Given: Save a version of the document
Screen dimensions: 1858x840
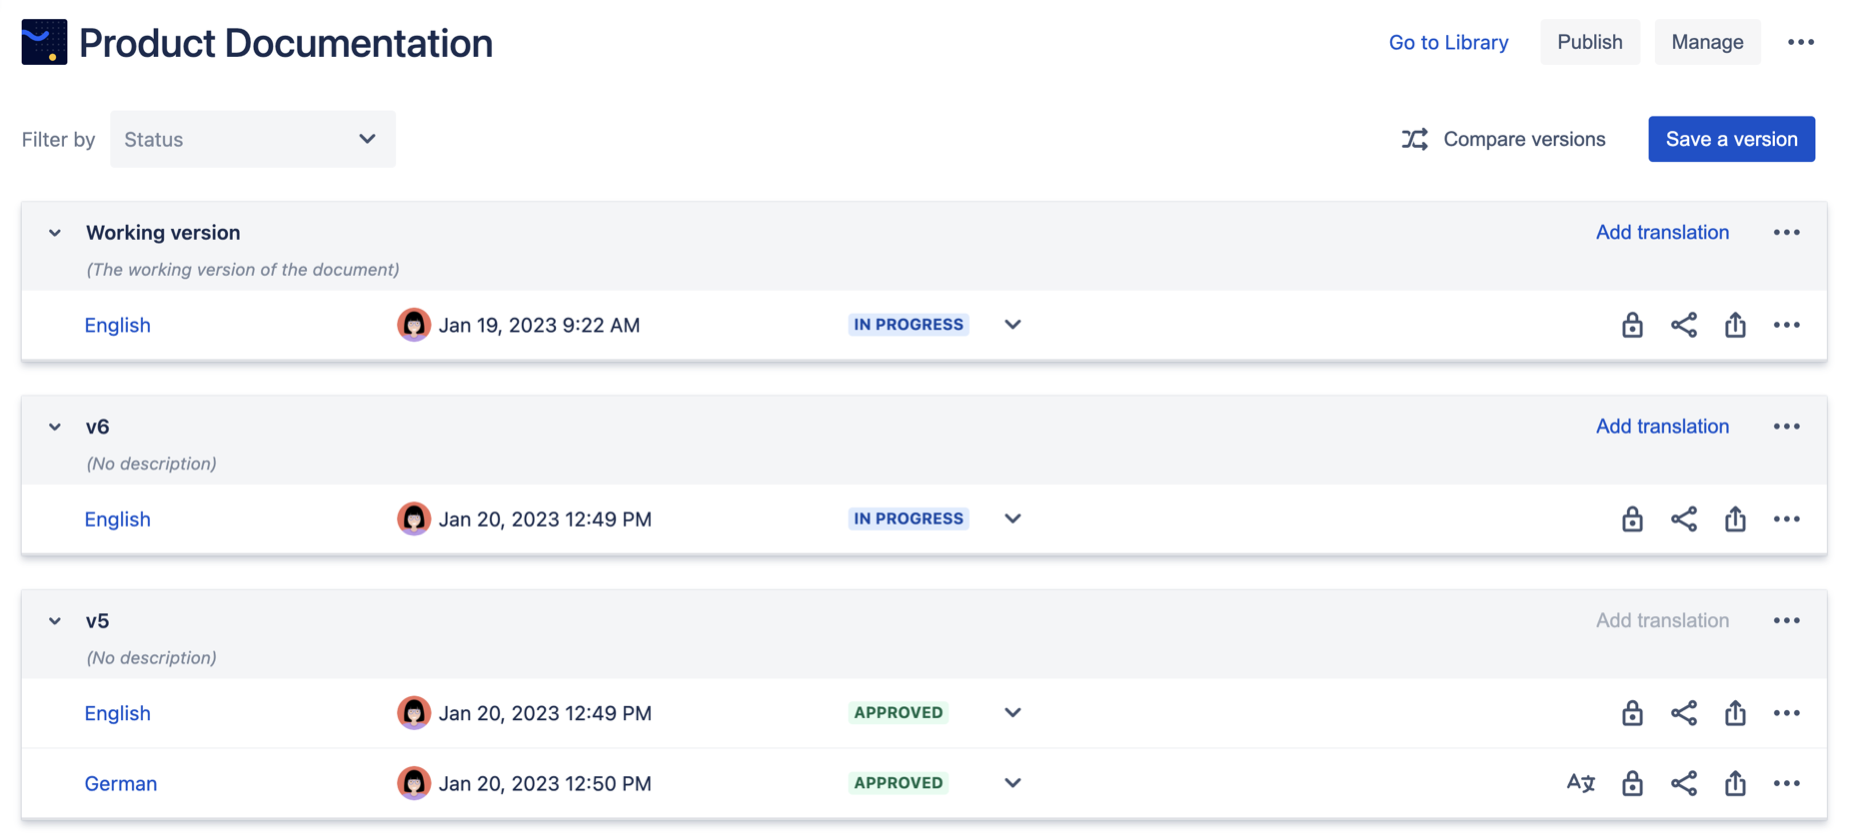Looking at the screenshot, I should (x=1731, y=139).
